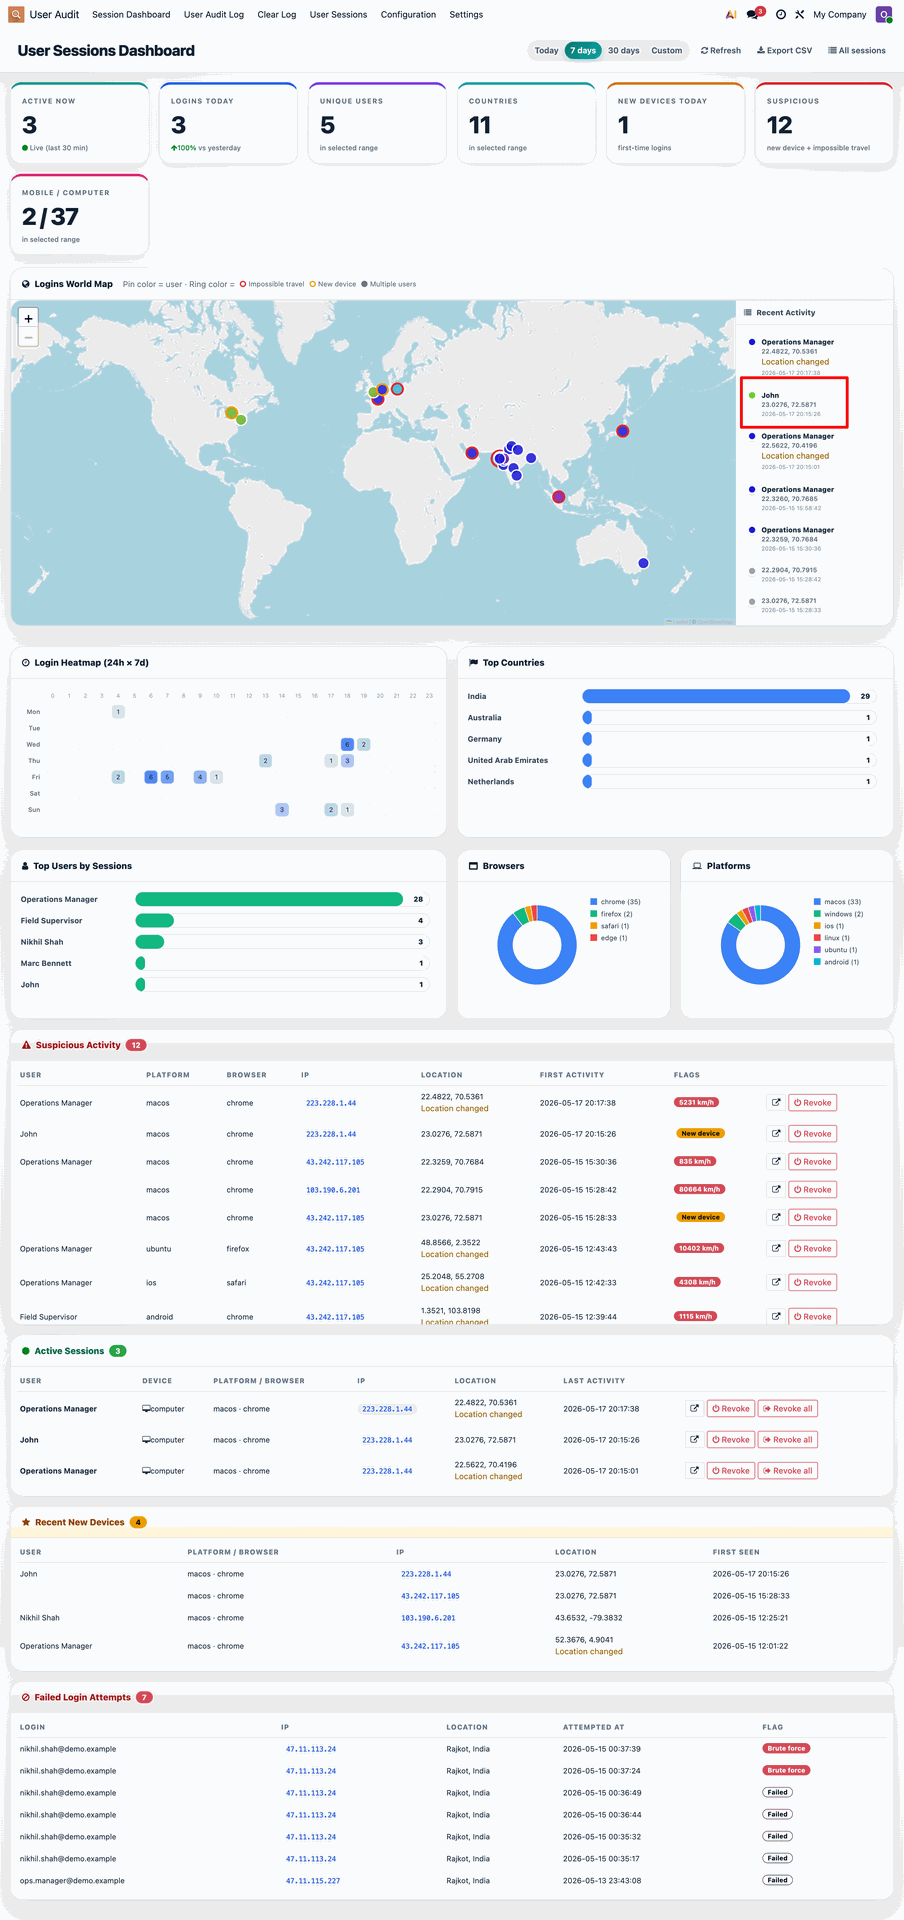Open the user avatar menu
The width and height of the screenshot is (904, 1920).
884,14
